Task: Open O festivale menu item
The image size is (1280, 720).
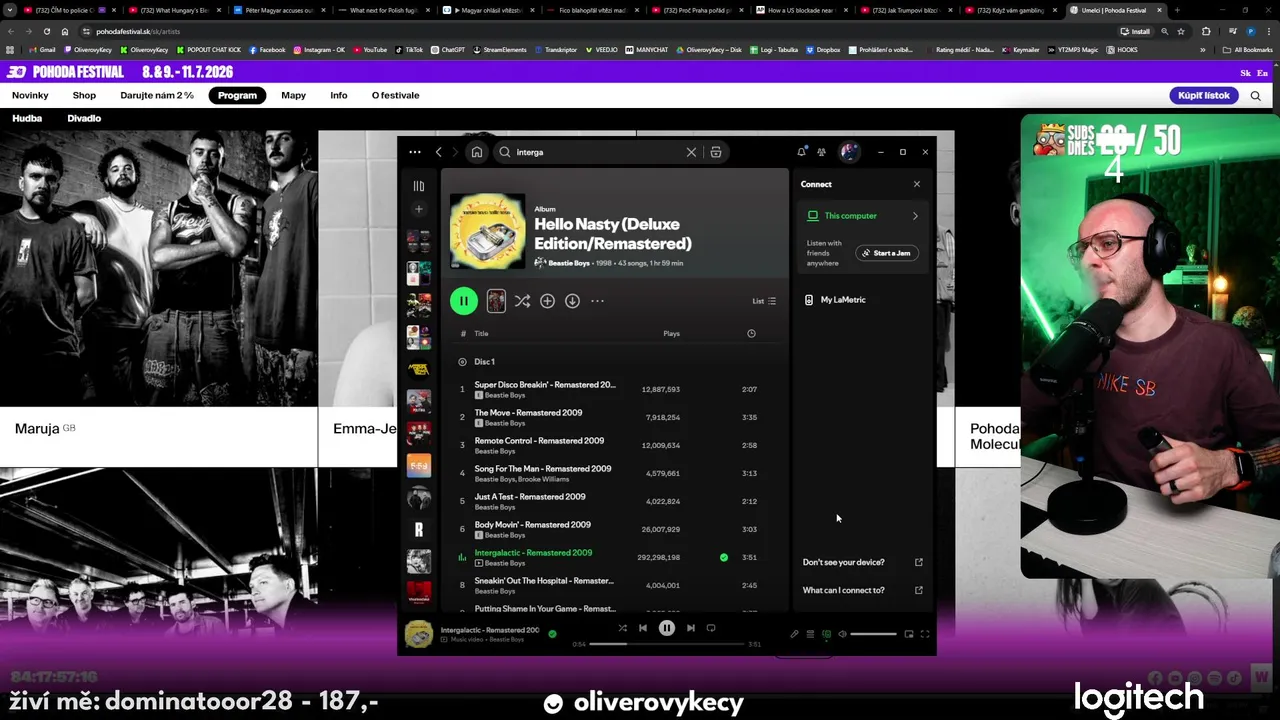Action: tap(395, 95)
